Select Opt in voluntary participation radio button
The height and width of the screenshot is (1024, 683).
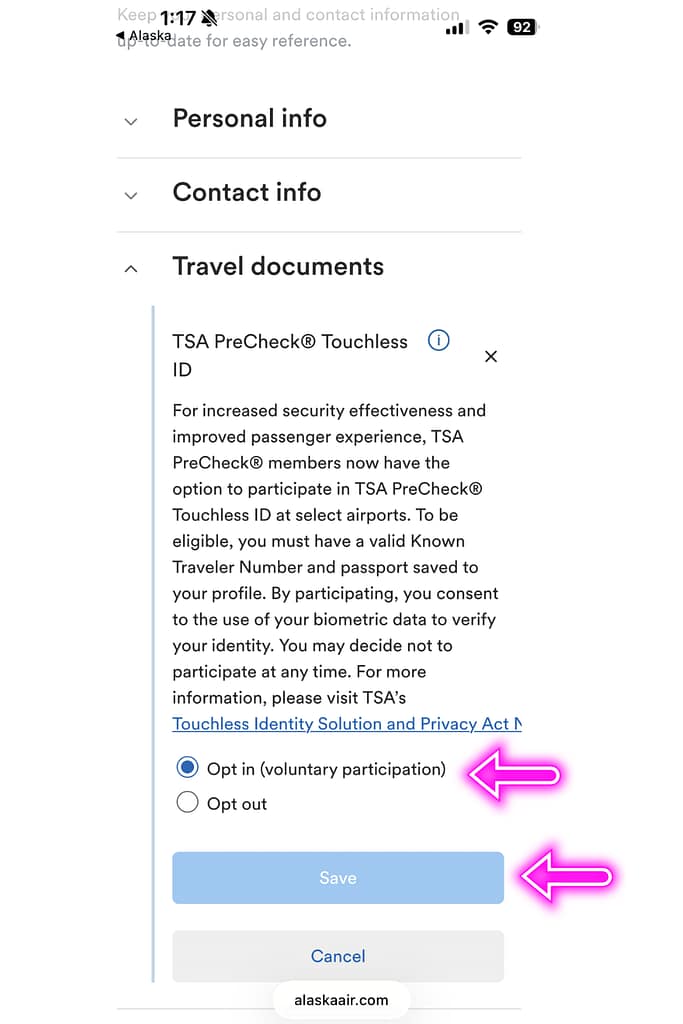[x=187, y=767]
